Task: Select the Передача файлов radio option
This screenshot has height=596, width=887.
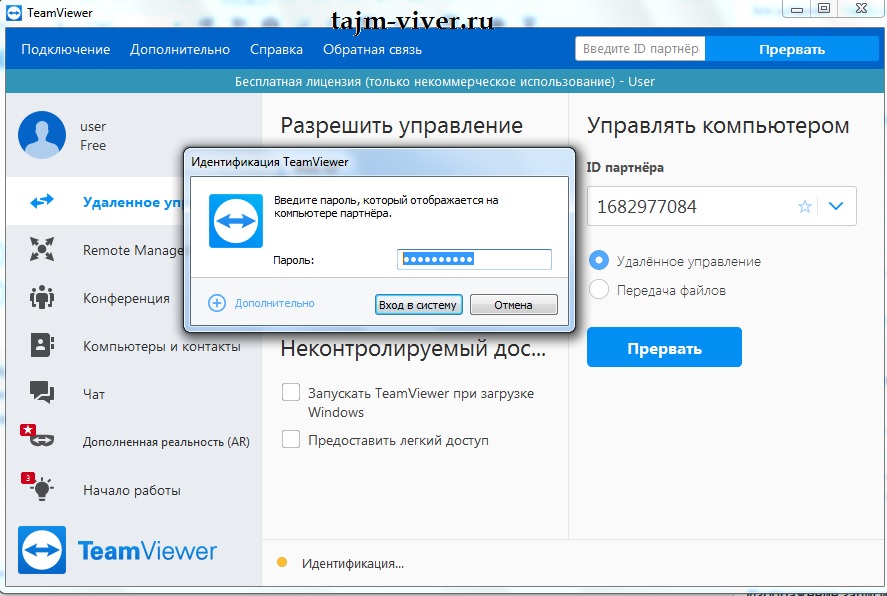Action: point(599,289)
